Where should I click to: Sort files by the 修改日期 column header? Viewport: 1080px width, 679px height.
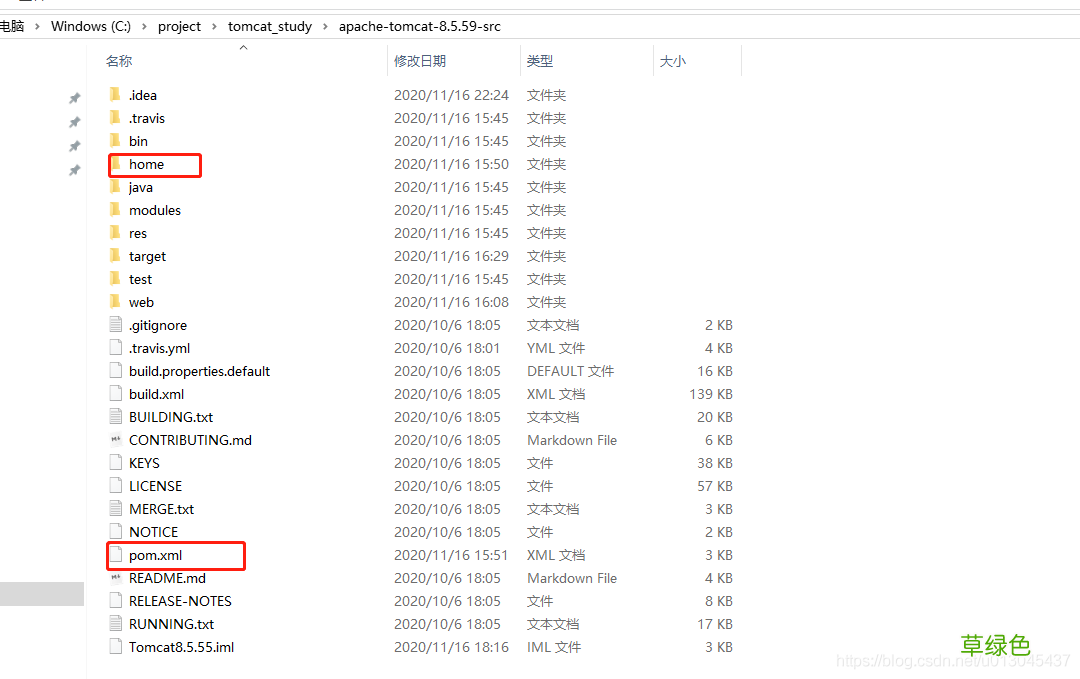(x=420, y=61)
